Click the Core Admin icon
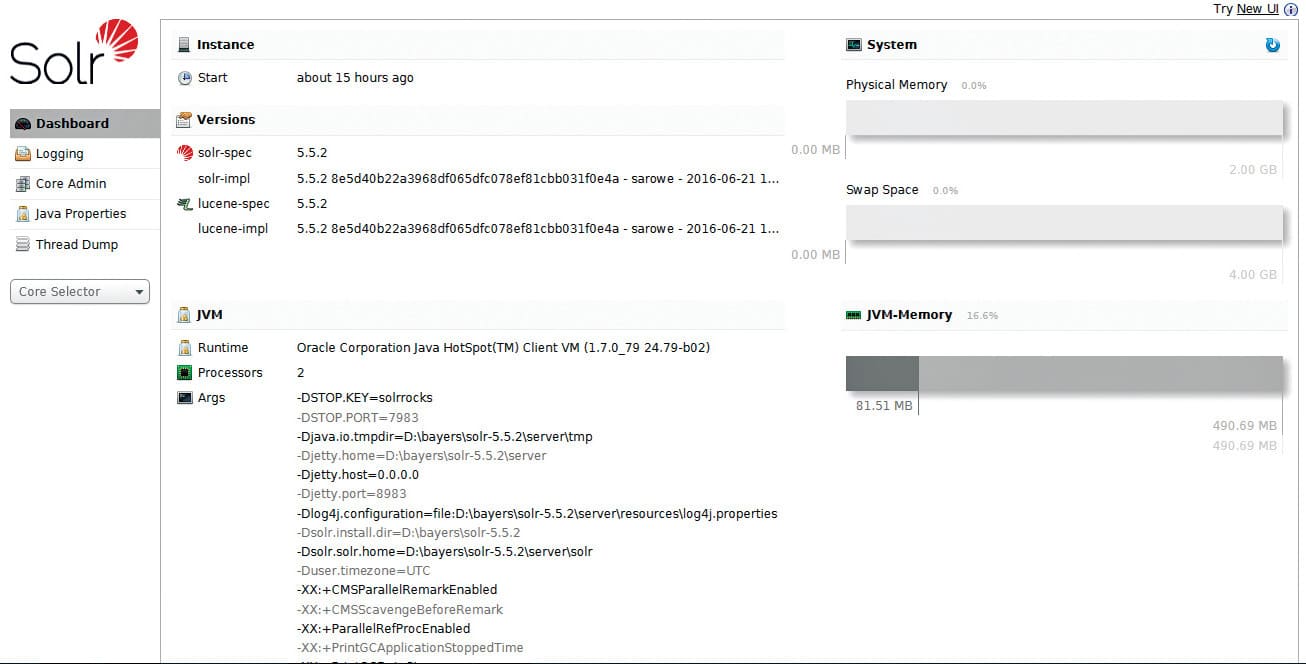Screen dimensions: 1306x664 [x=23, y=184]
